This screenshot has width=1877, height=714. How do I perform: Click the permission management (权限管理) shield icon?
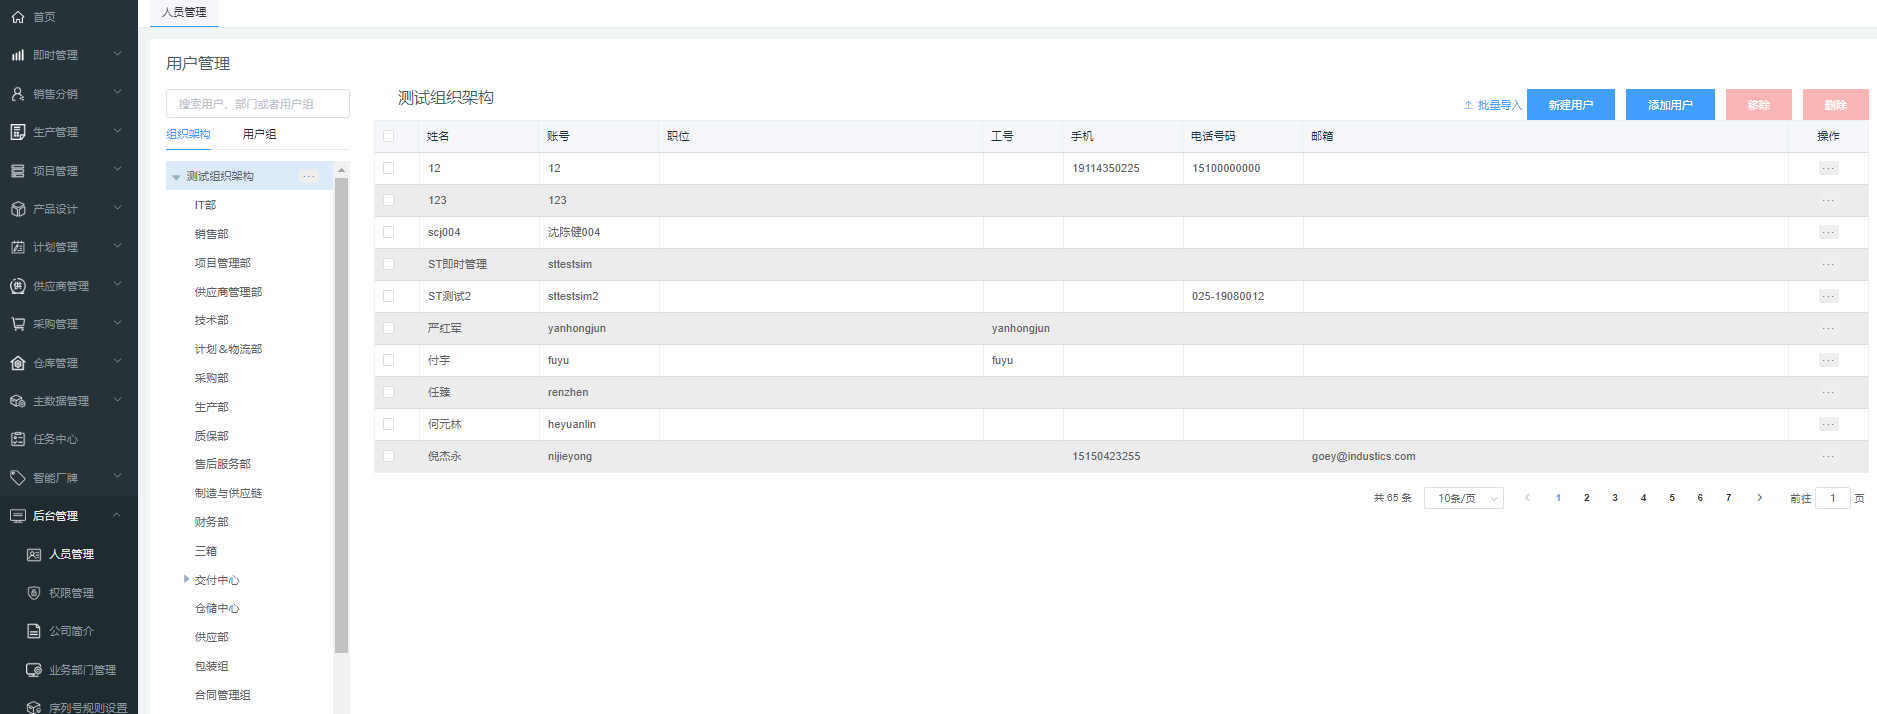point(34,593)
